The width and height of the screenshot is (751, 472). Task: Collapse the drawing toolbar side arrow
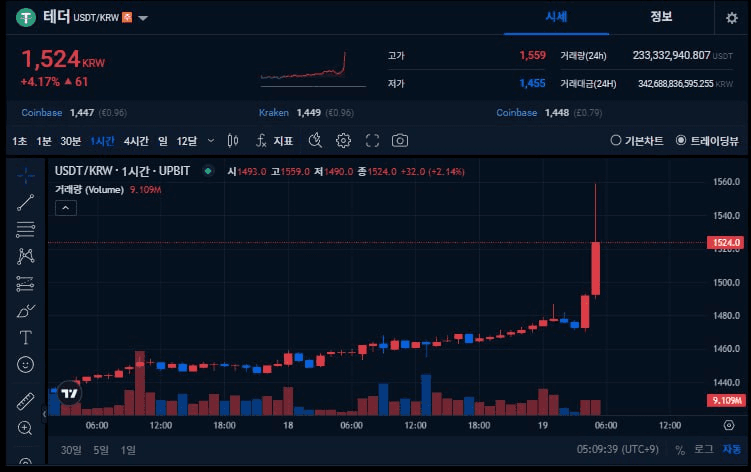[x=44, y=413]
